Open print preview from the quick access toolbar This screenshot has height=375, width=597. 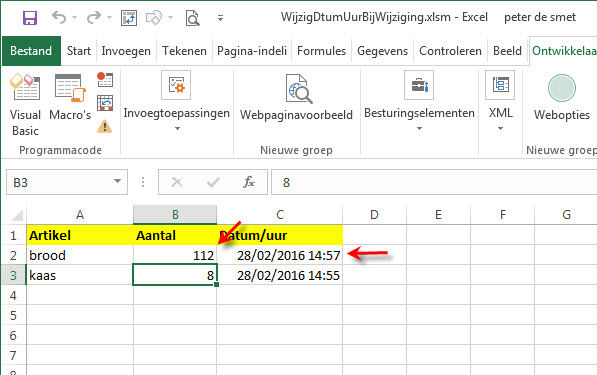pyautogui.click(x=192, y=18)
